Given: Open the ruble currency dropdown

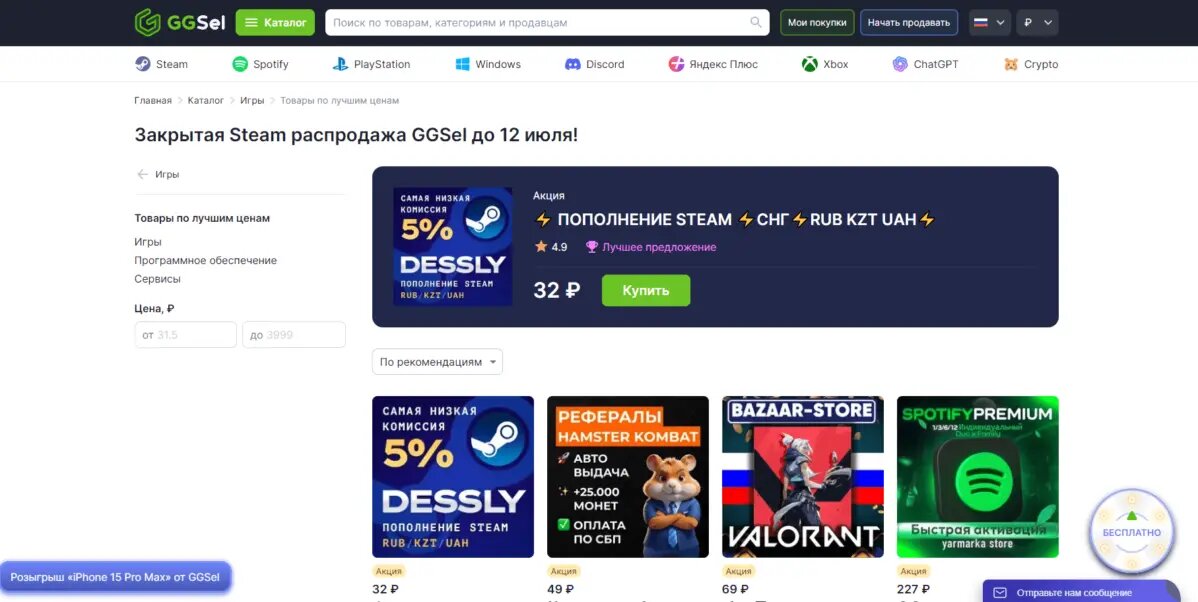Looking at the screenshot, I should coord(1038,23).
